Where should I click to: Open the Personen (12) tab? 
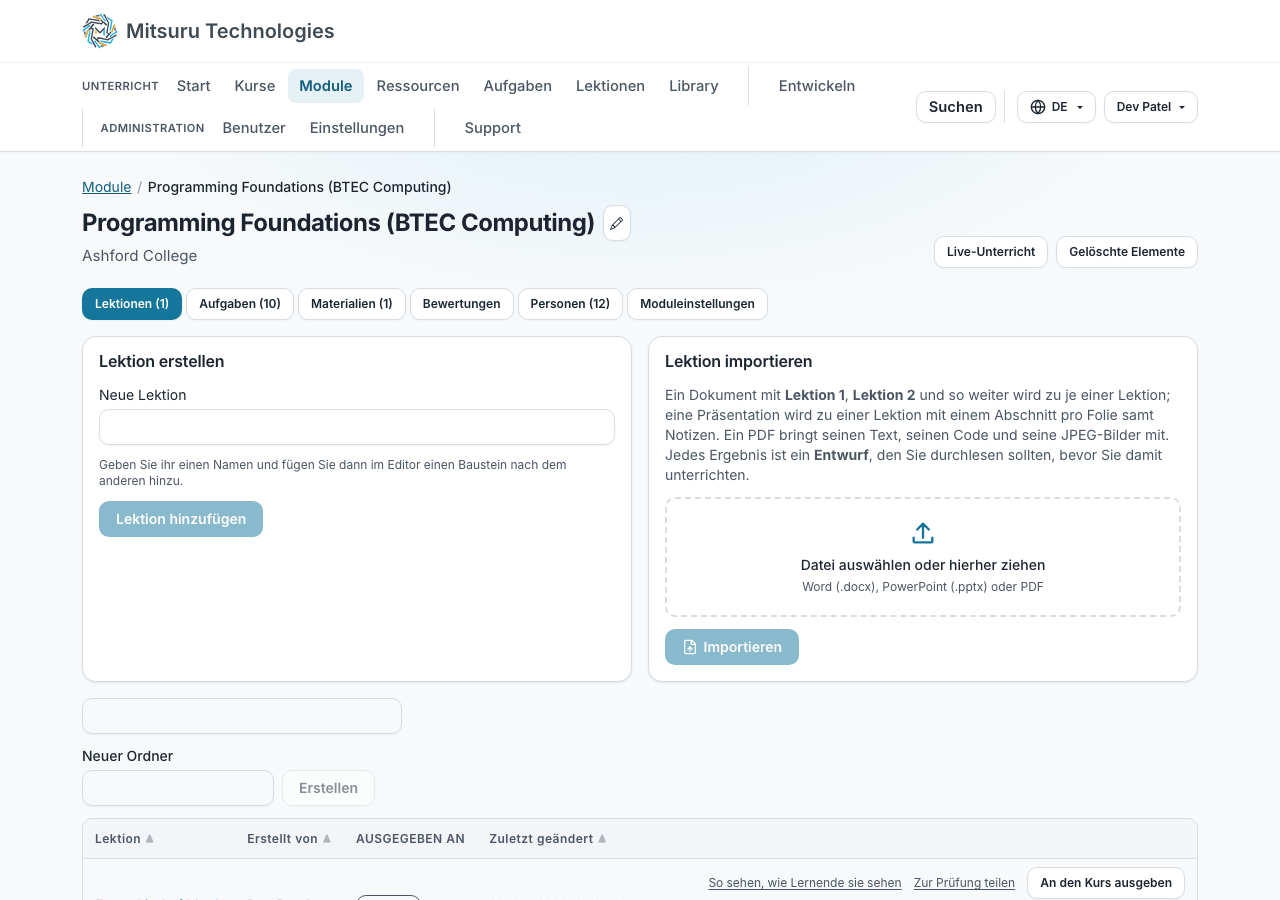(570, 304)
